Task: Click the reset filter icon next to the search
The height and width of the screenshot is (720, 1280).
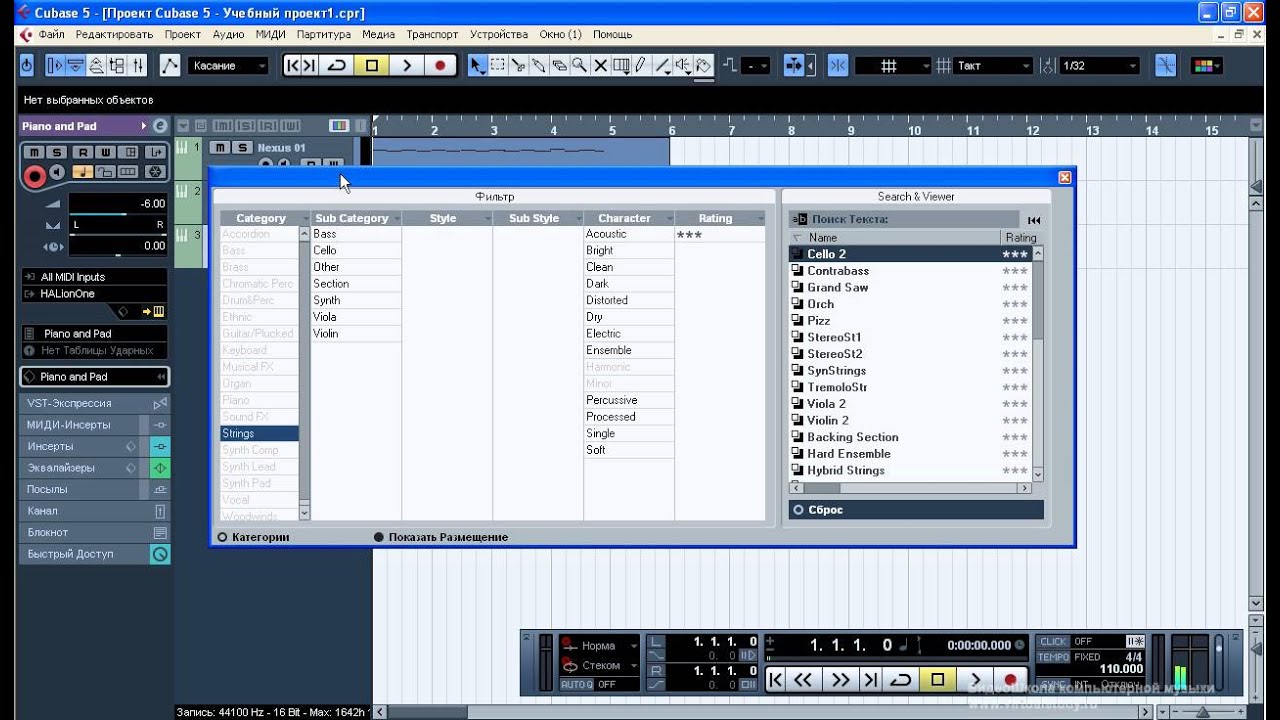Action: (x=1034, y=220)
